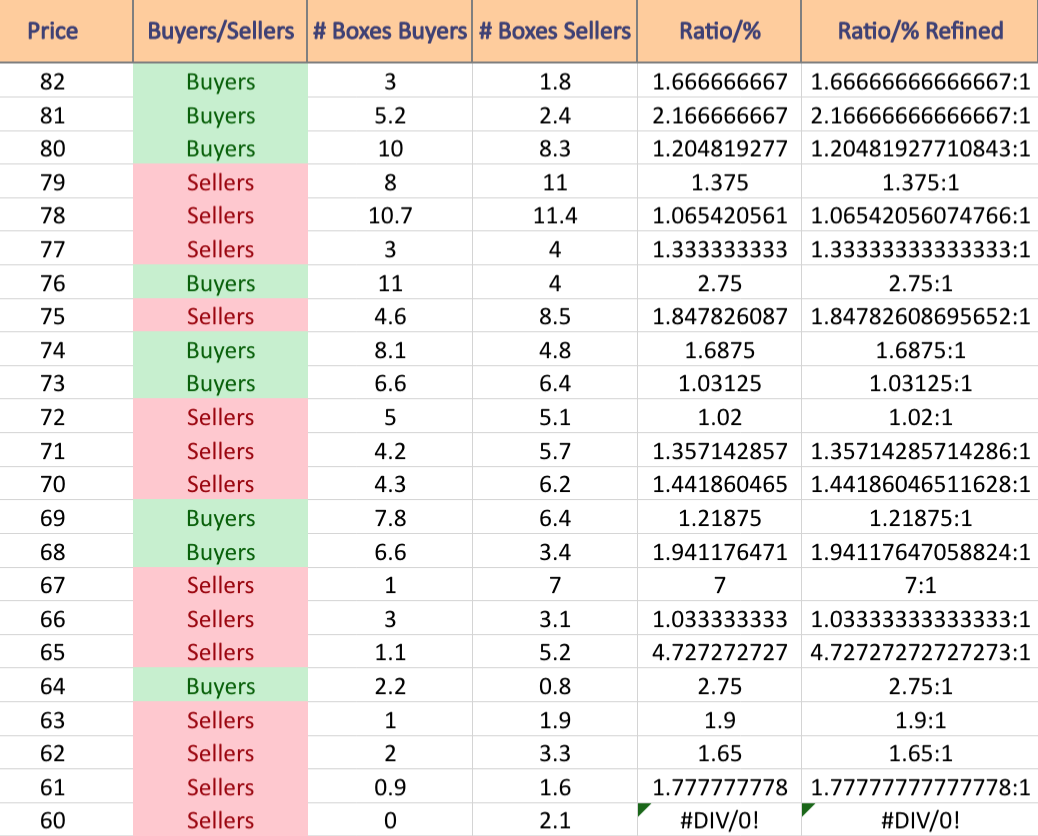Click the refined ratio 1.94117647058824:1
This screenshot has width=1038, height=836.
(x=920, y=551)
